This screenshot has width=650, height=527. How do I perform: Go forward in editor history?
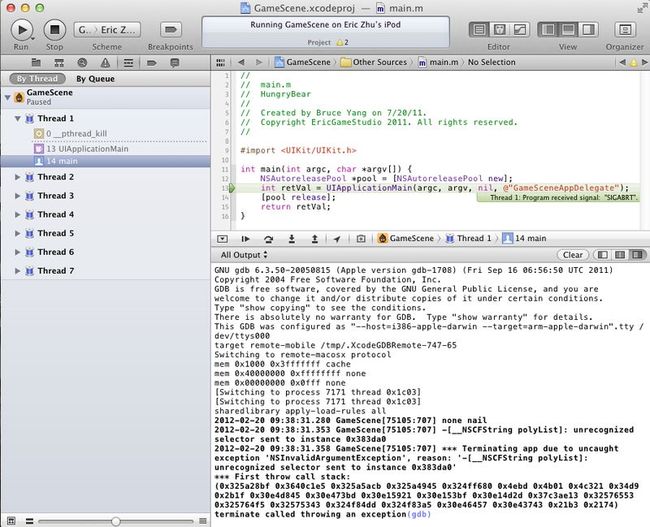coord(259,63)
